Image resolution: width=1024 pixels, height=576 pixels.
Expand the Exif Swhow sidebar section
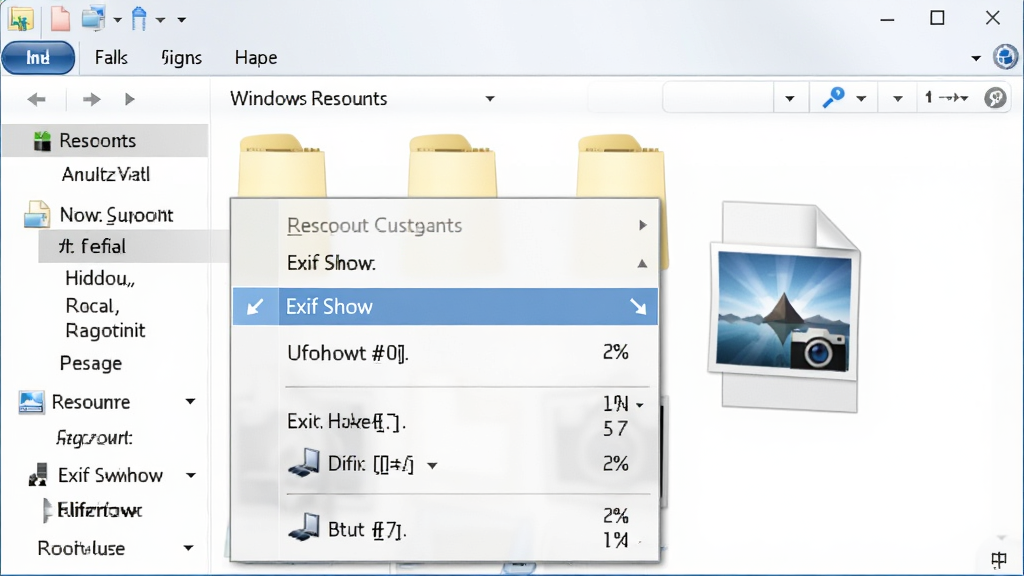click(x=191, y=475)
